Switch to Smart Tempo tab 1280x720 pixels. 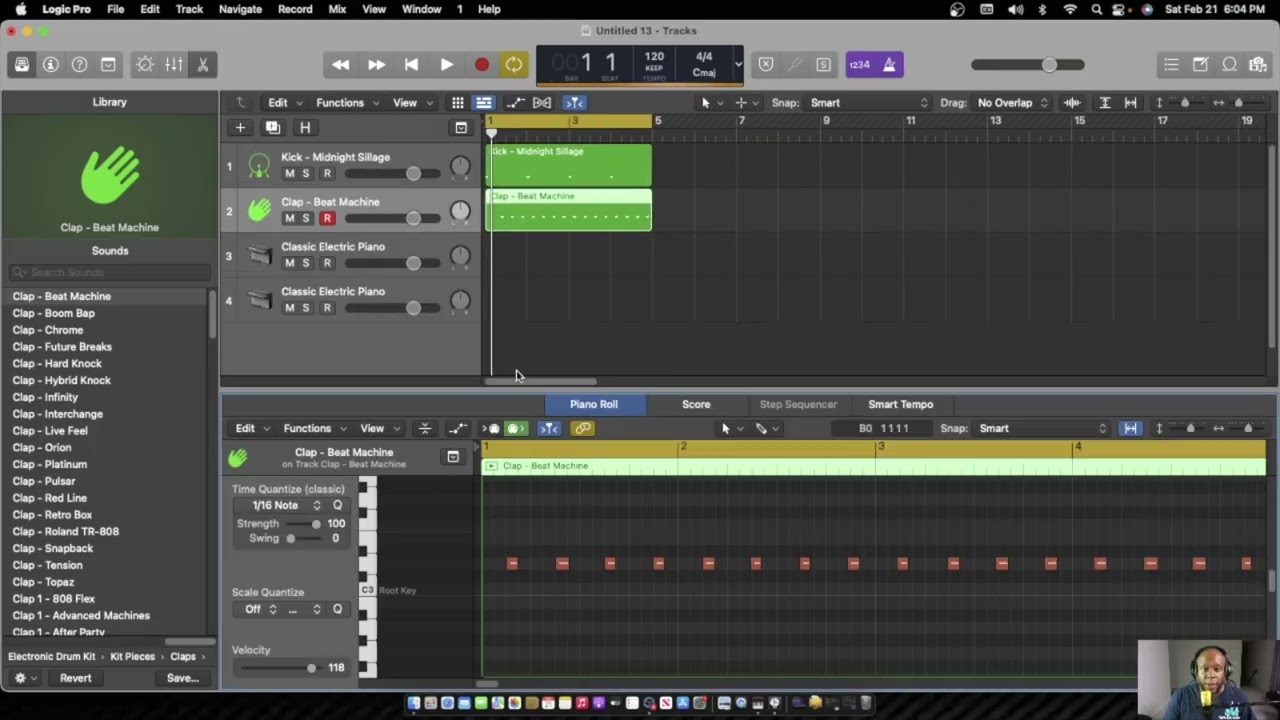[901, 405]
